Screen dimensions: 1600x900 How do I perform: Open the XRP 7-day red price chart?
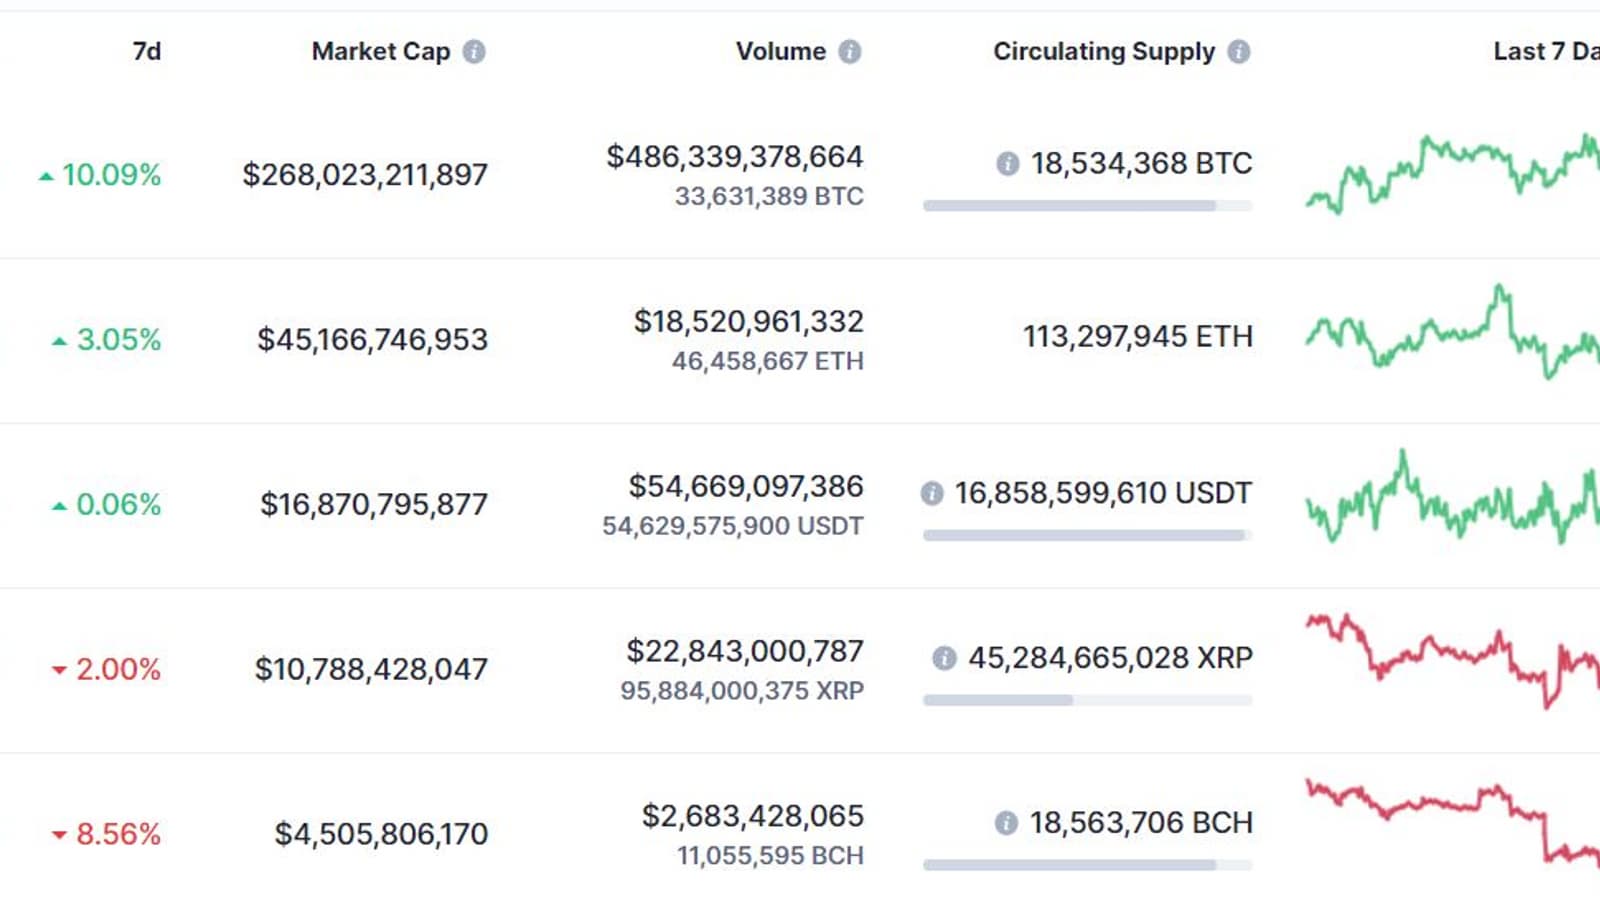[1452, 658]
